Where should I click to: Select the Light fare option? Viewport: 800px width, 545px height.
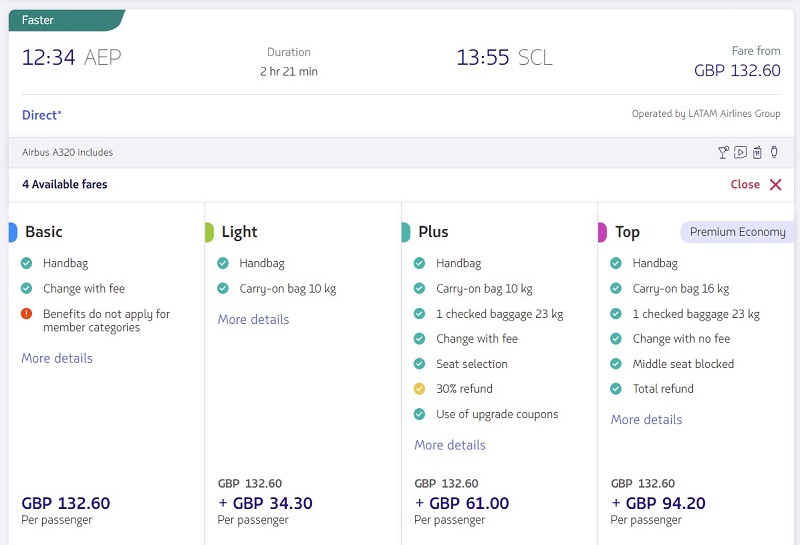point(303,374)
